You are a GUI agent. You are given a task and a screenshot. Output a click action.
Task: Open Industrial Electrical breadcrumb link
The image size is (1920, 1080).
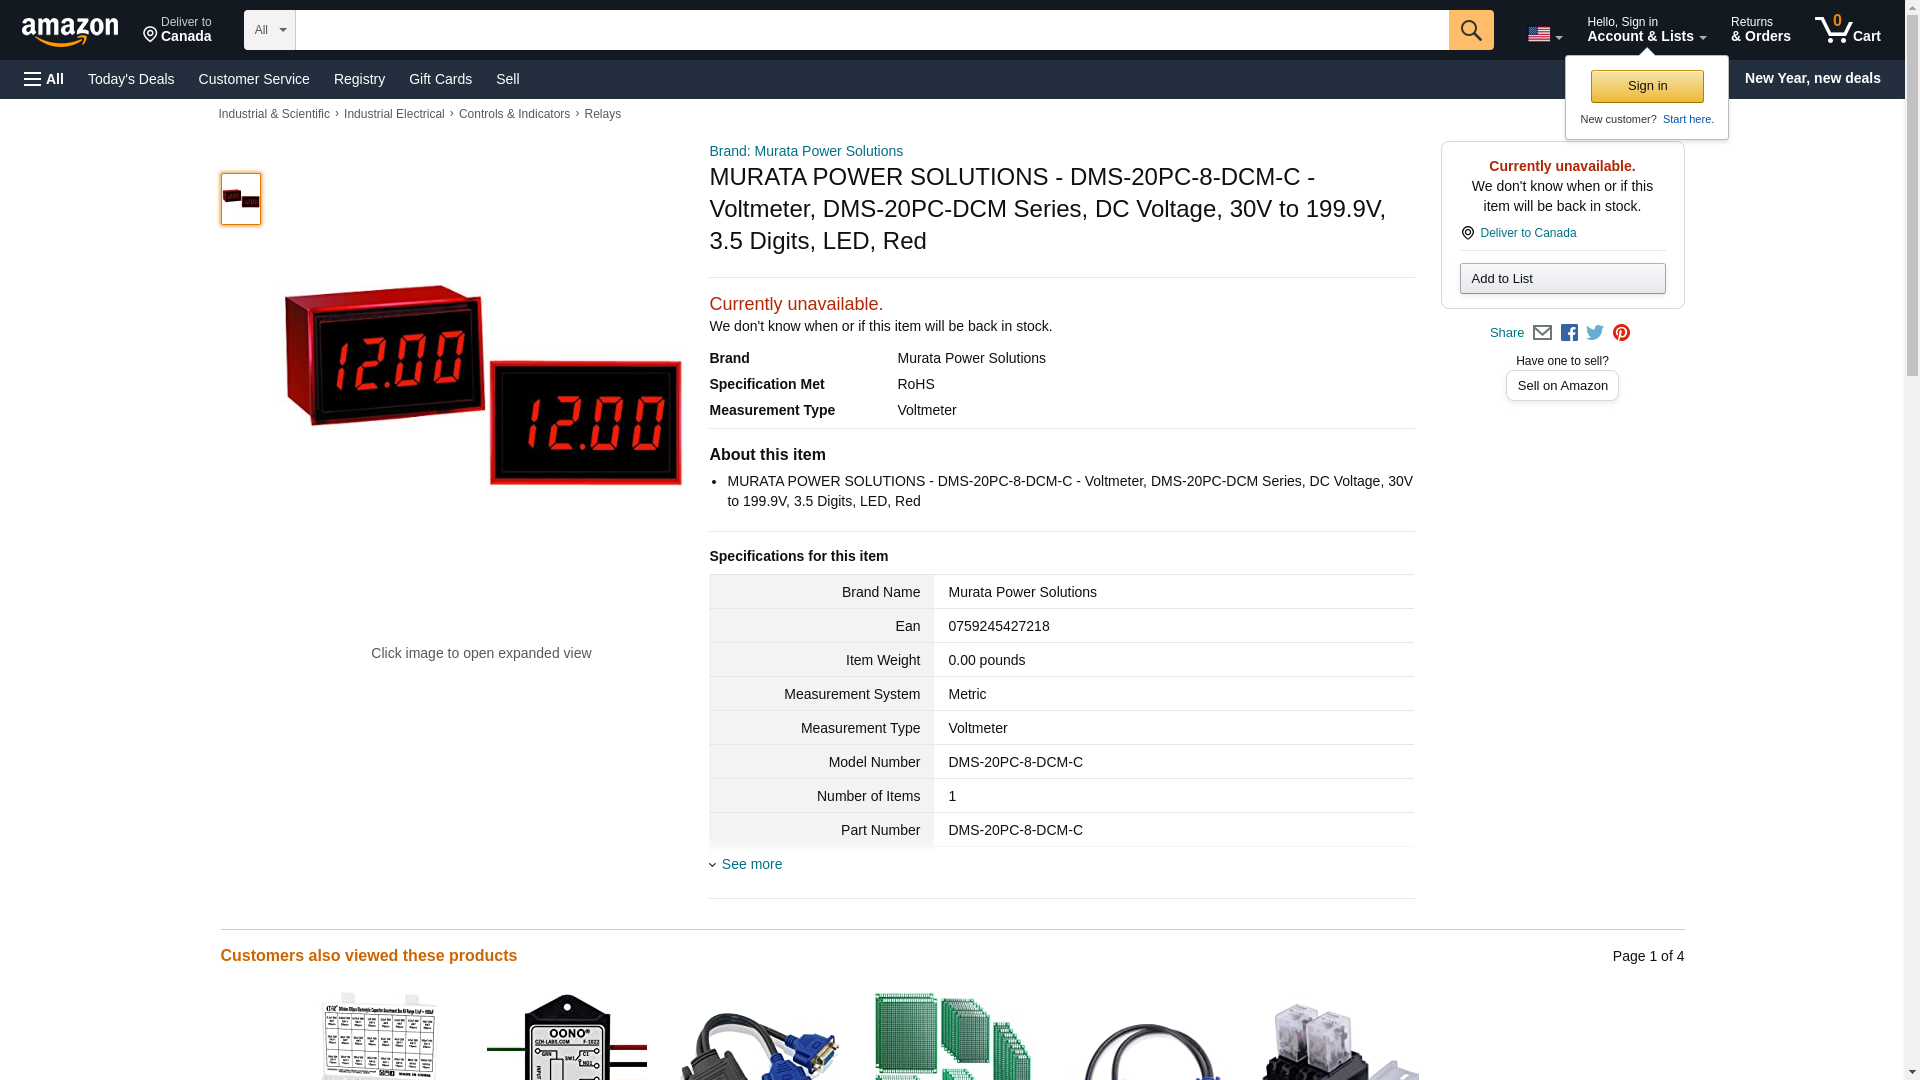394,114
